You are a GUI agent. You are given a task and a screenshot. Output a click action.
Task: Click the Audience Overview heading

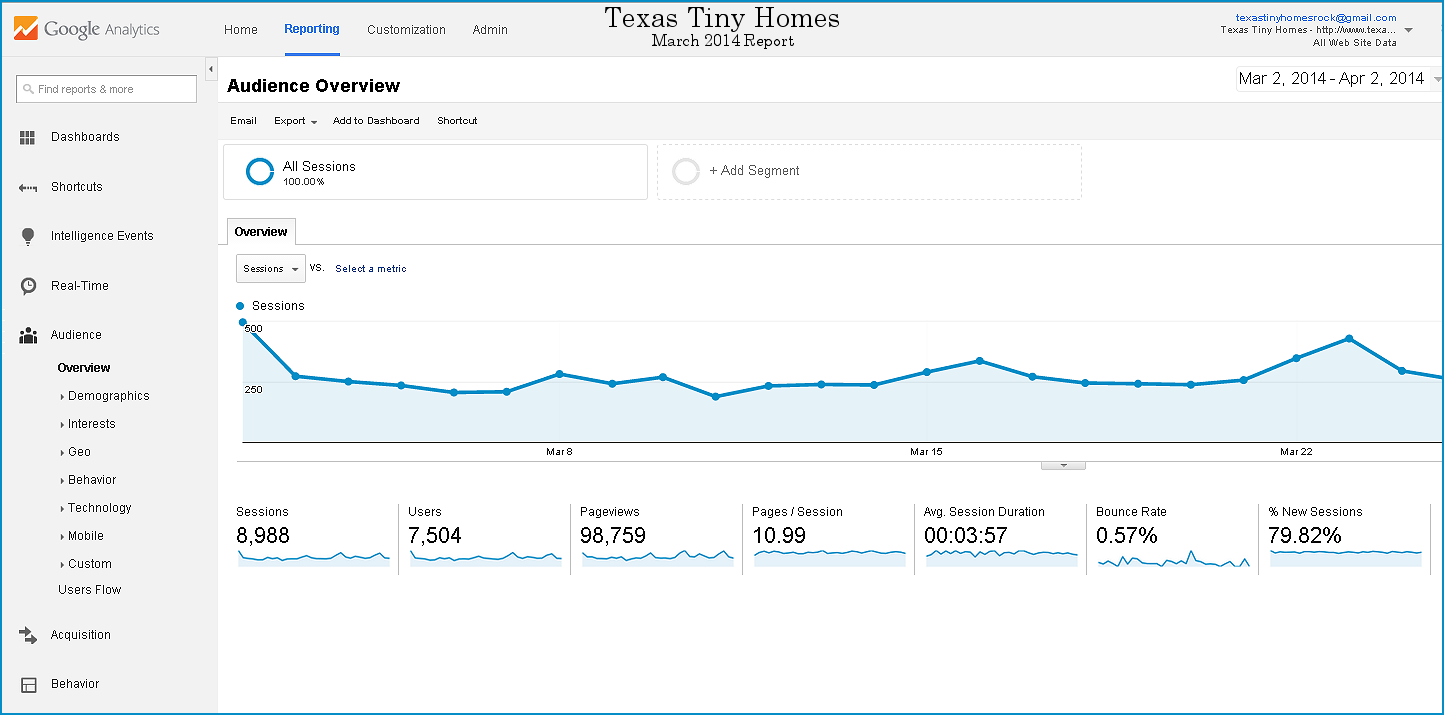pos(314,86)
